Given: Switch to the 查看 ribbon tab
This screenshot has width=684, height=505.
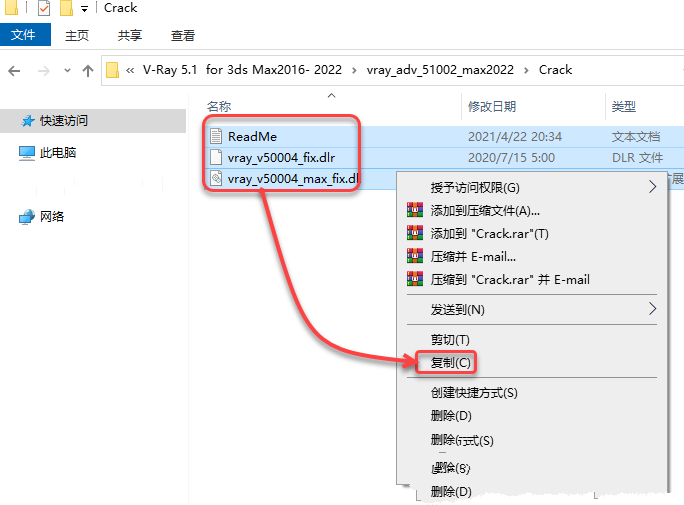Looking at the screenshot, I should (x=182, y=35).
